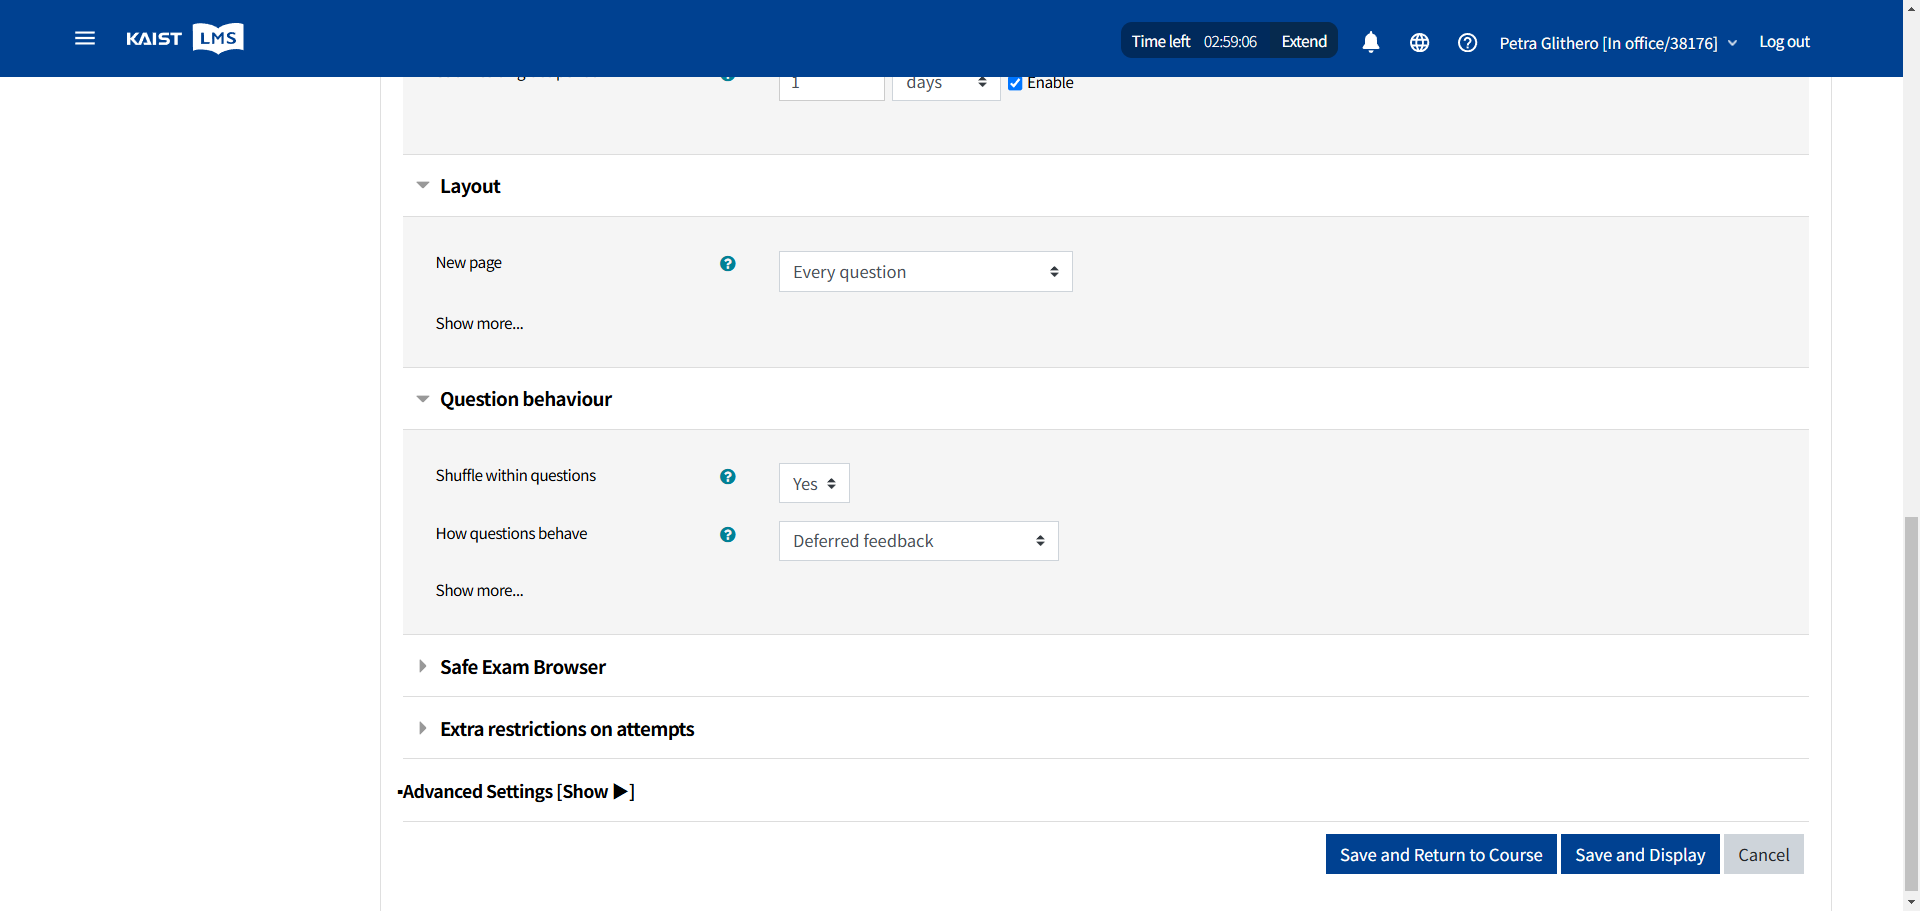Cancel the quiz settings form
This screenshot has height=911, width=1920.
click(1764, 854)
